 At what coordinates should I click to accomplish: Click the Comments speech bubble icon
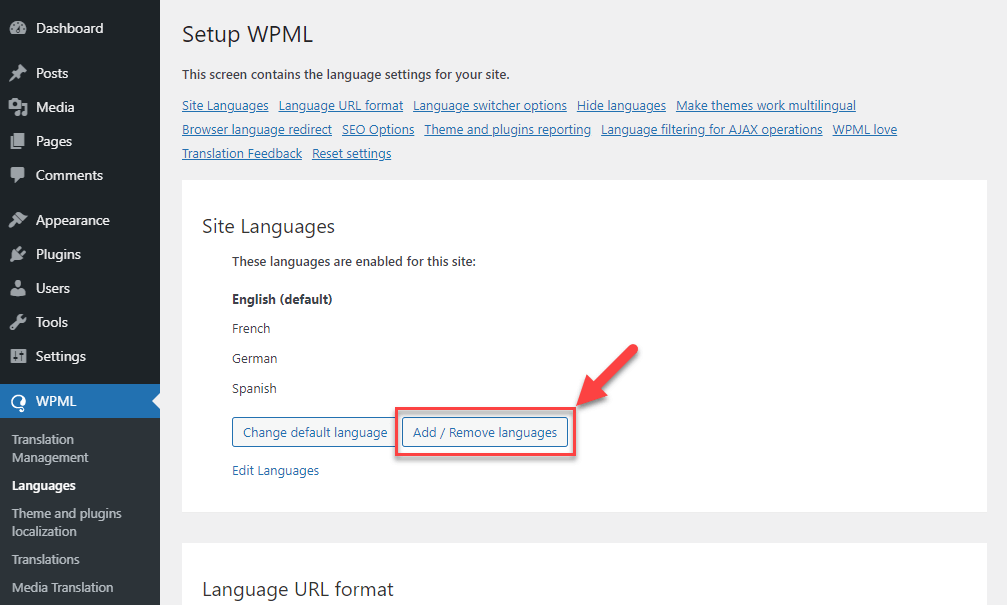click(18, 175)
